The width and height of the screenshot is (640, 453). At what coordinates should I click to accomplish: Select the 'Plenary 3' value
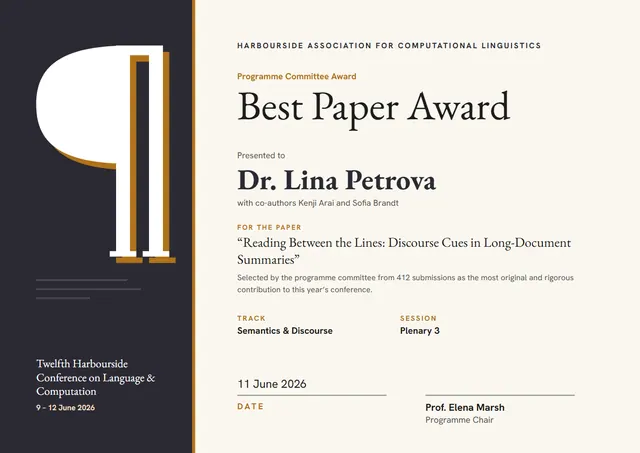click(x=420, y=331)
